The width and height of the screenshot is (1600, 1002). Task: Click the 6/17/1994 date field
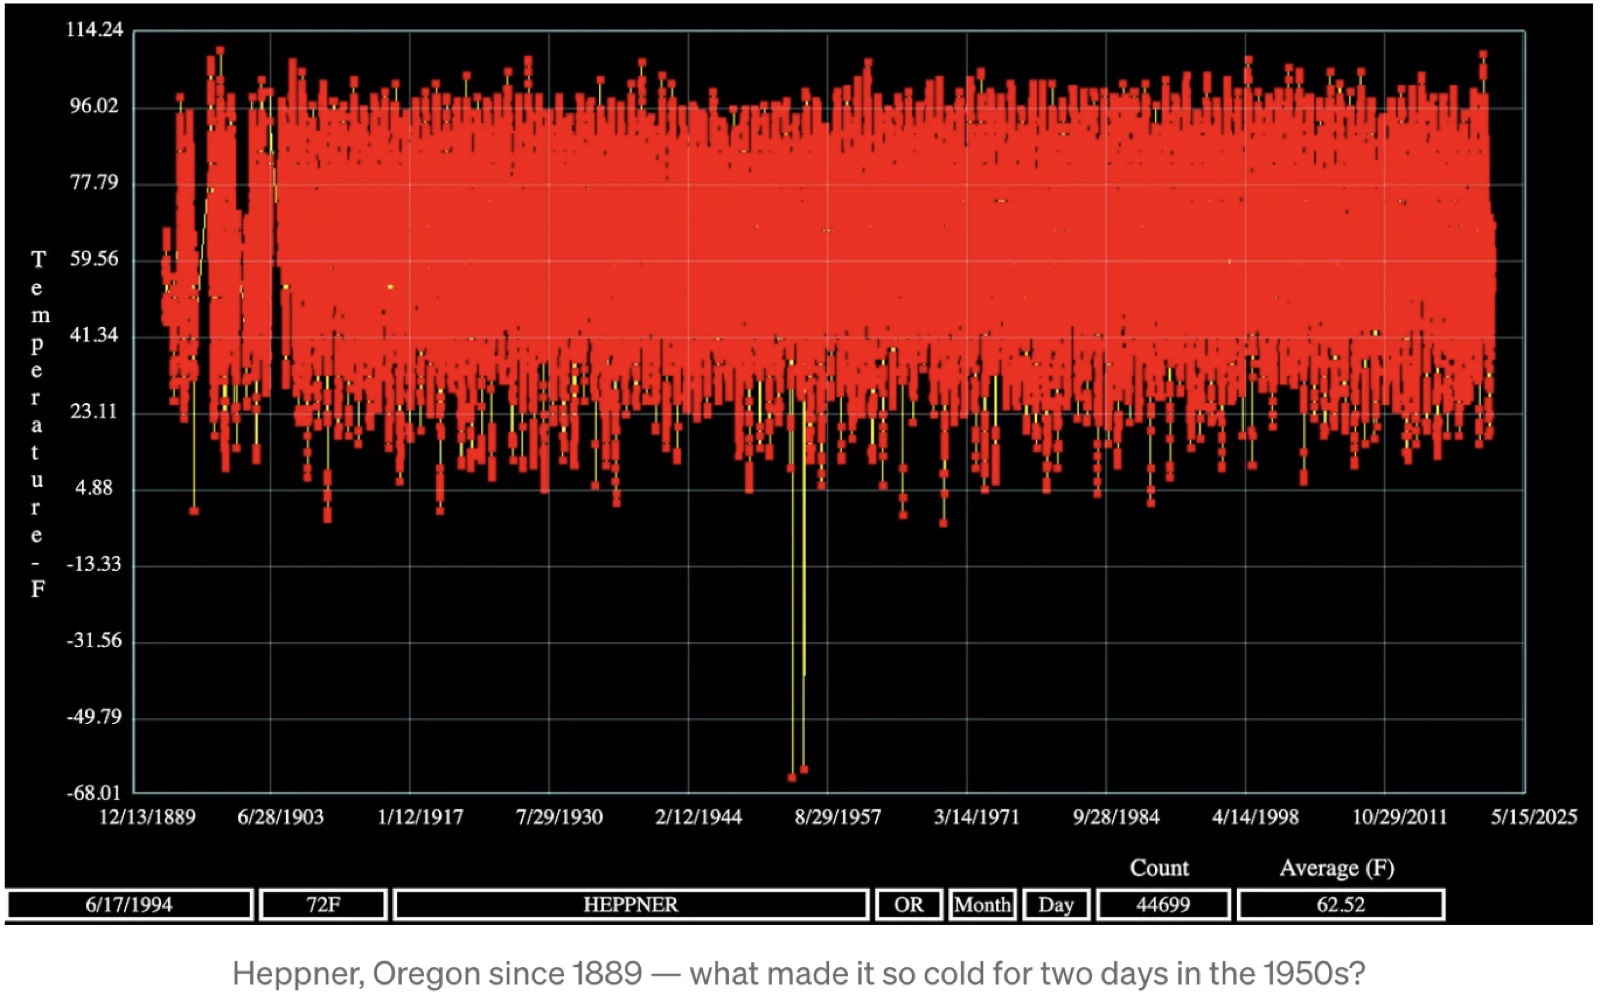(x=129, y=904)
